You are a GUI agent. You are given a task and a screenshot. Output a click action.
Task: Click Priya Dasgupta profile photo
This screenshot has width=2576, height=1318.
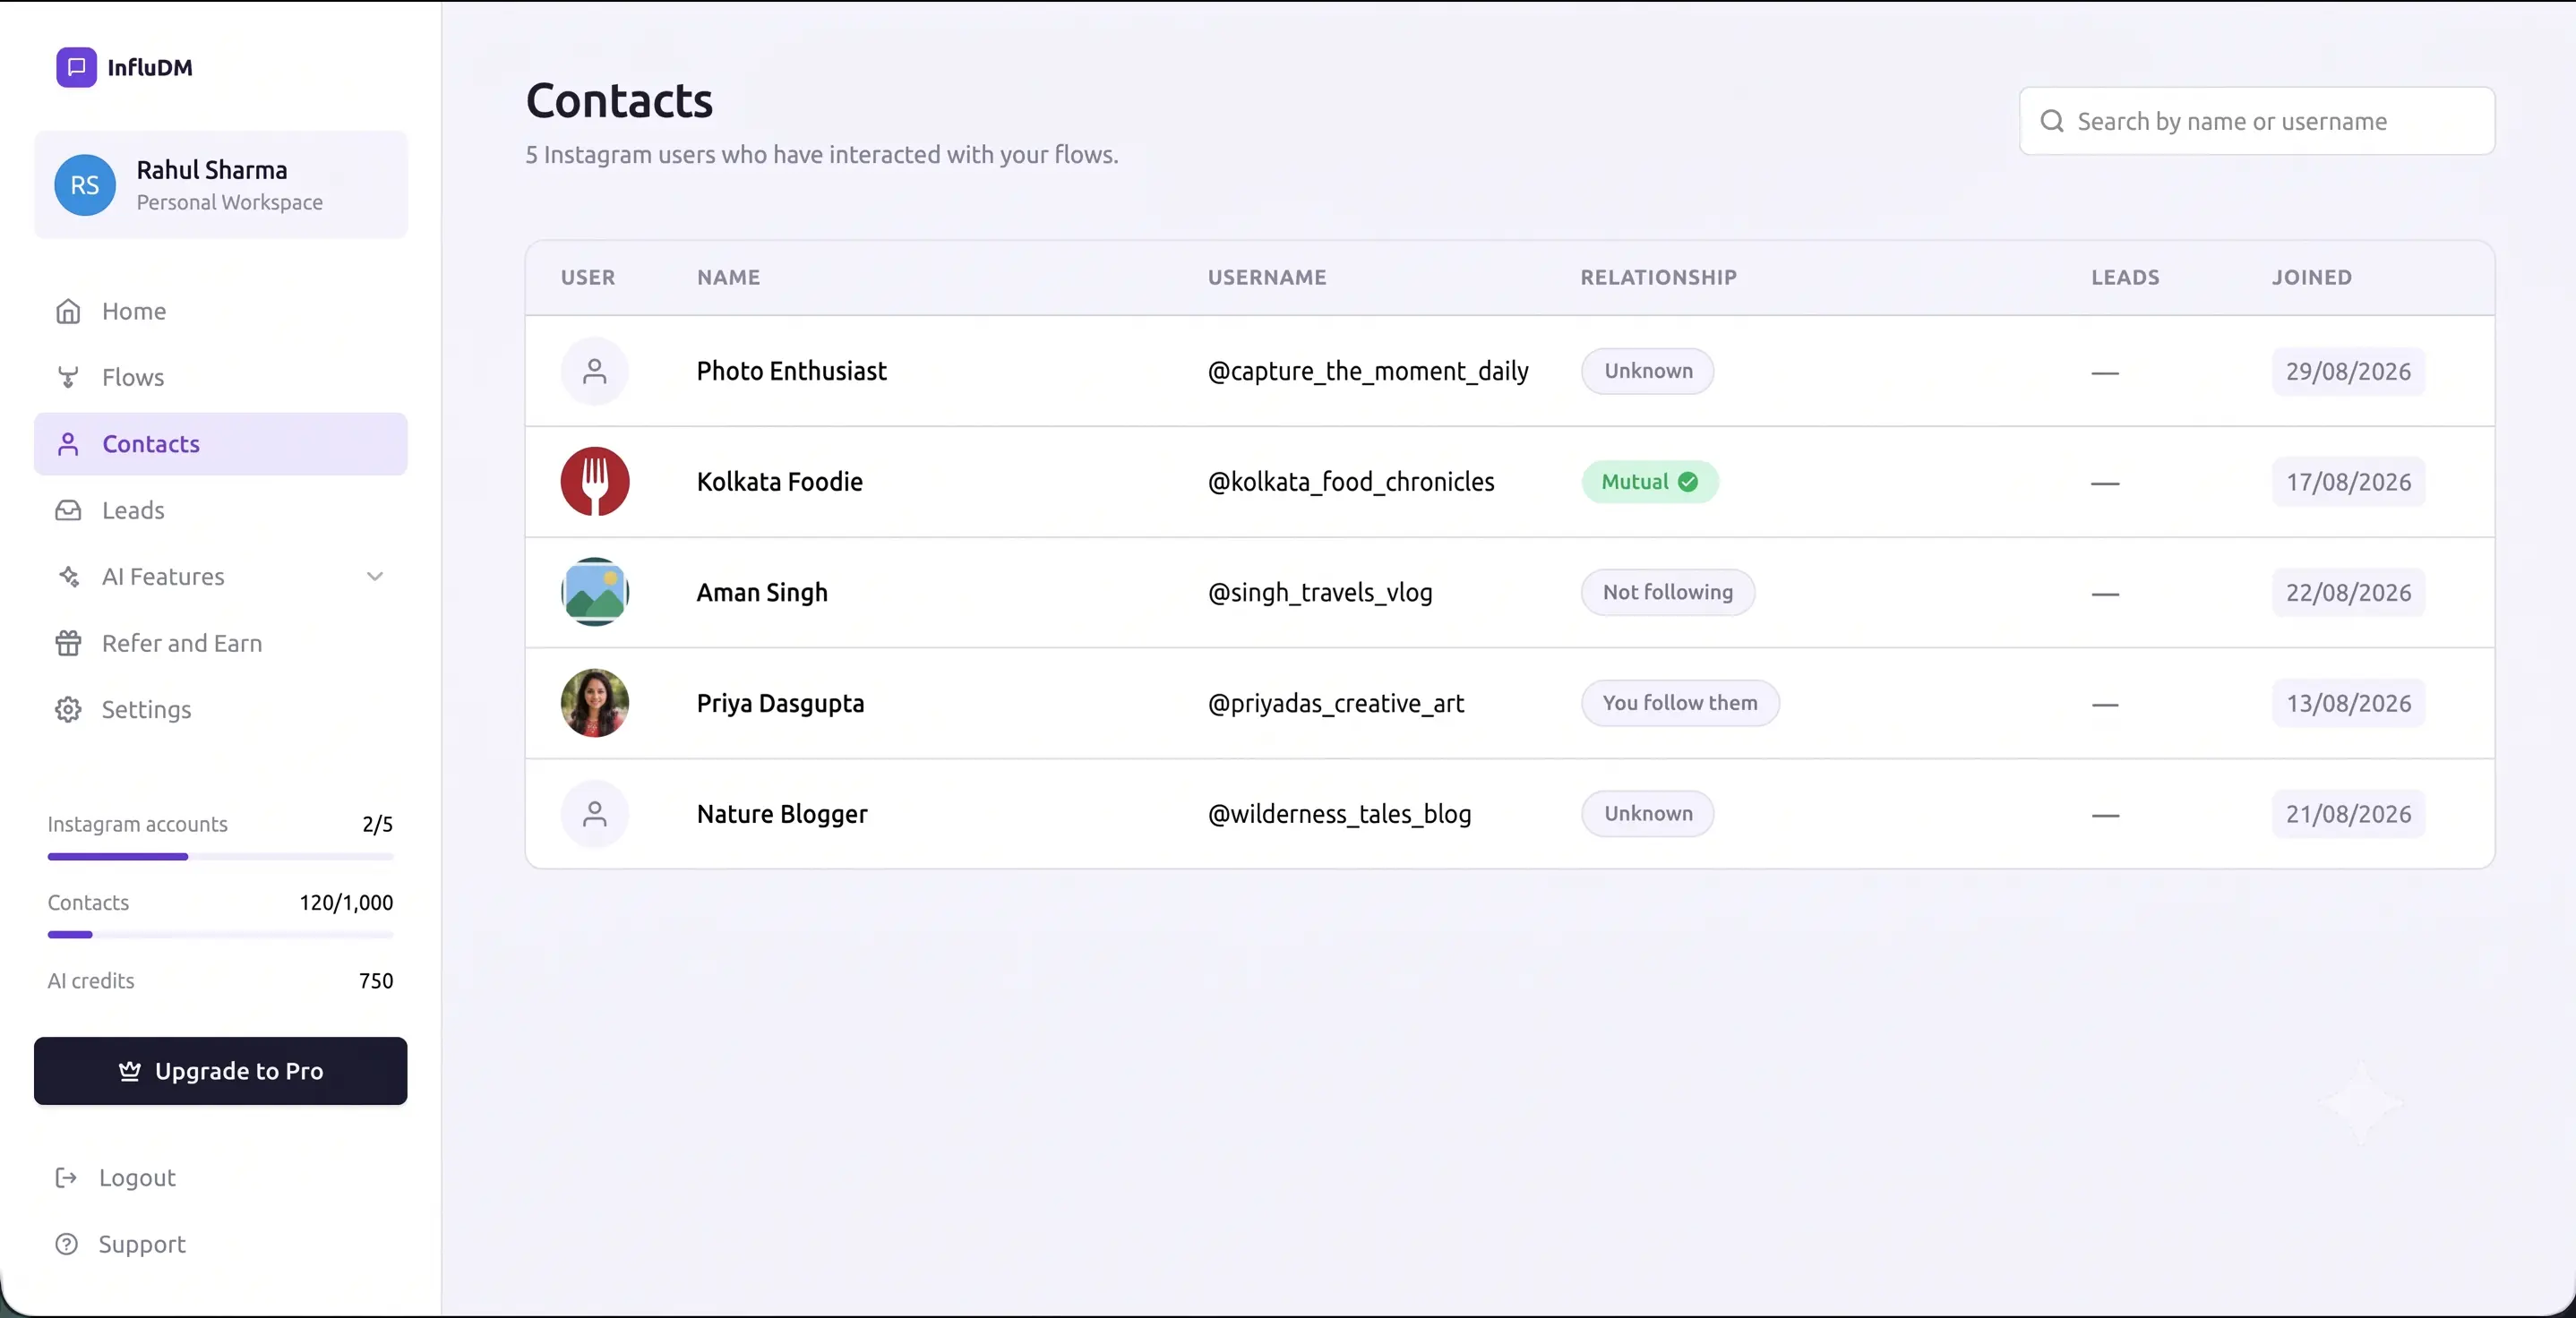(595, 703)
